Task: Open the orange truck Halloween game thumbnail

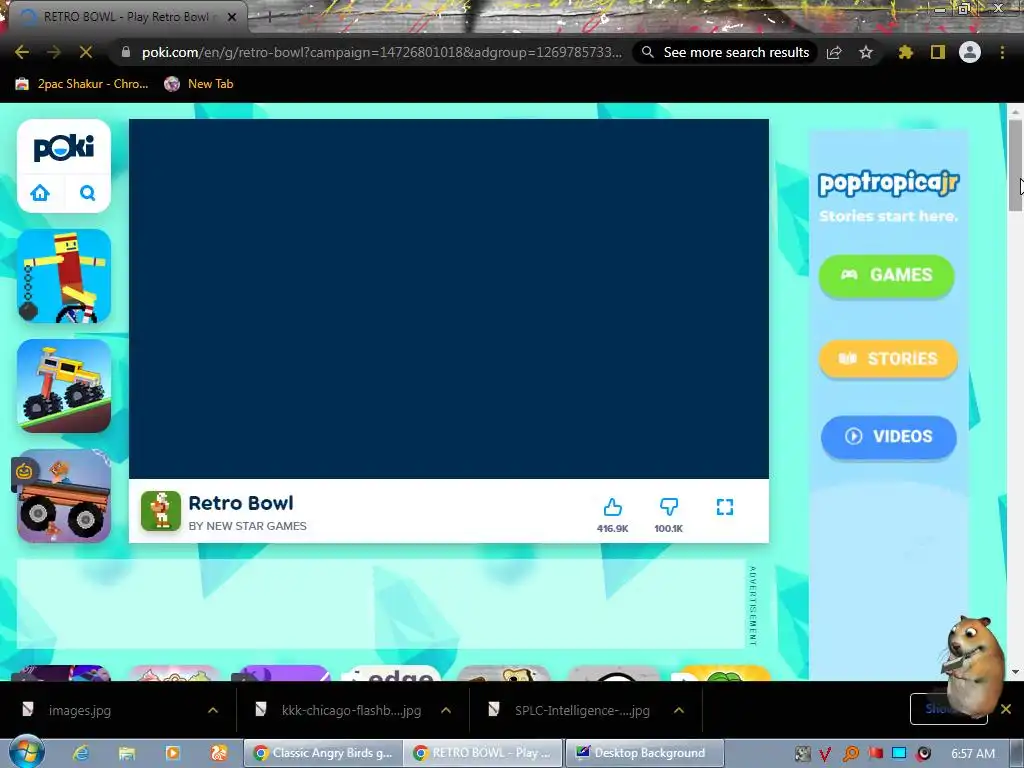Action: [x=64, y=496]
